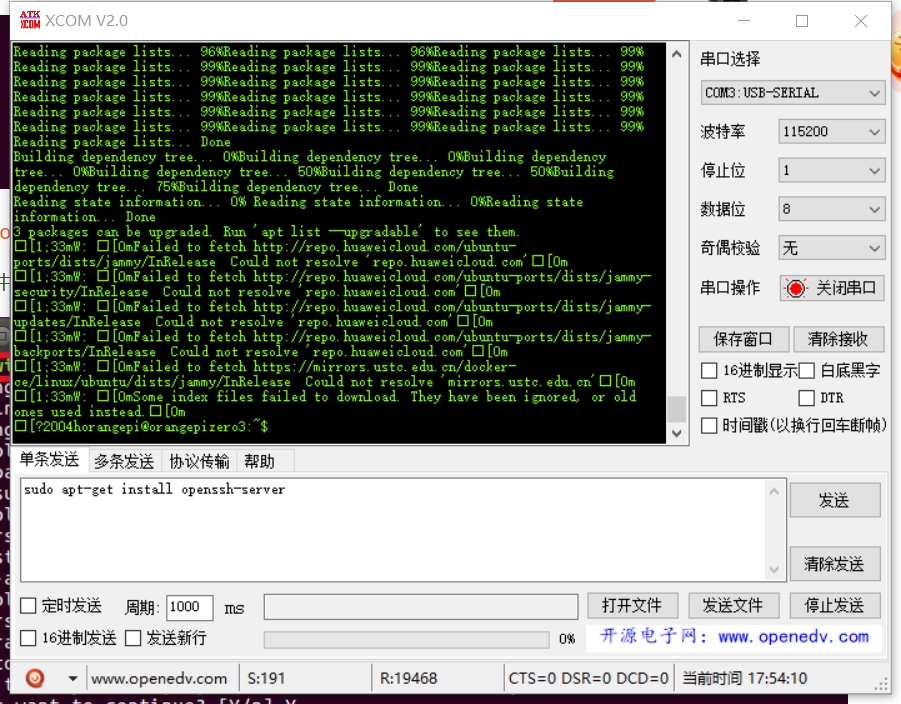
Task: Click www.openedv.com in the status bar
Action: (159, 679)
